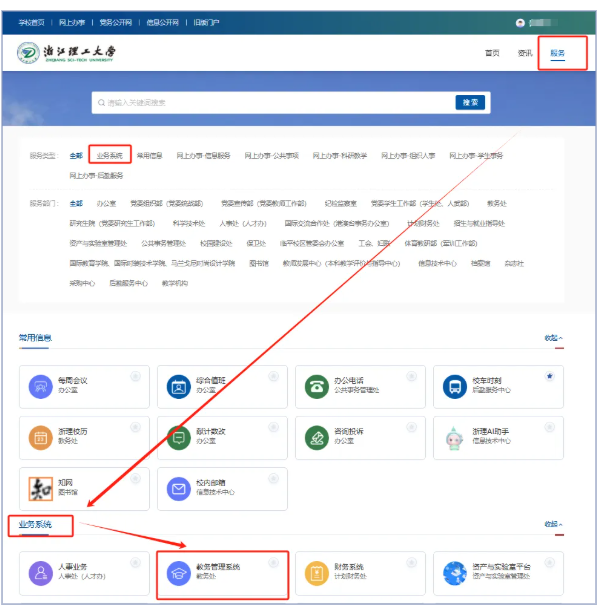Open the 浙理校历 calendar icon
The image size is (611, 614).
click(x=41, y=438)
